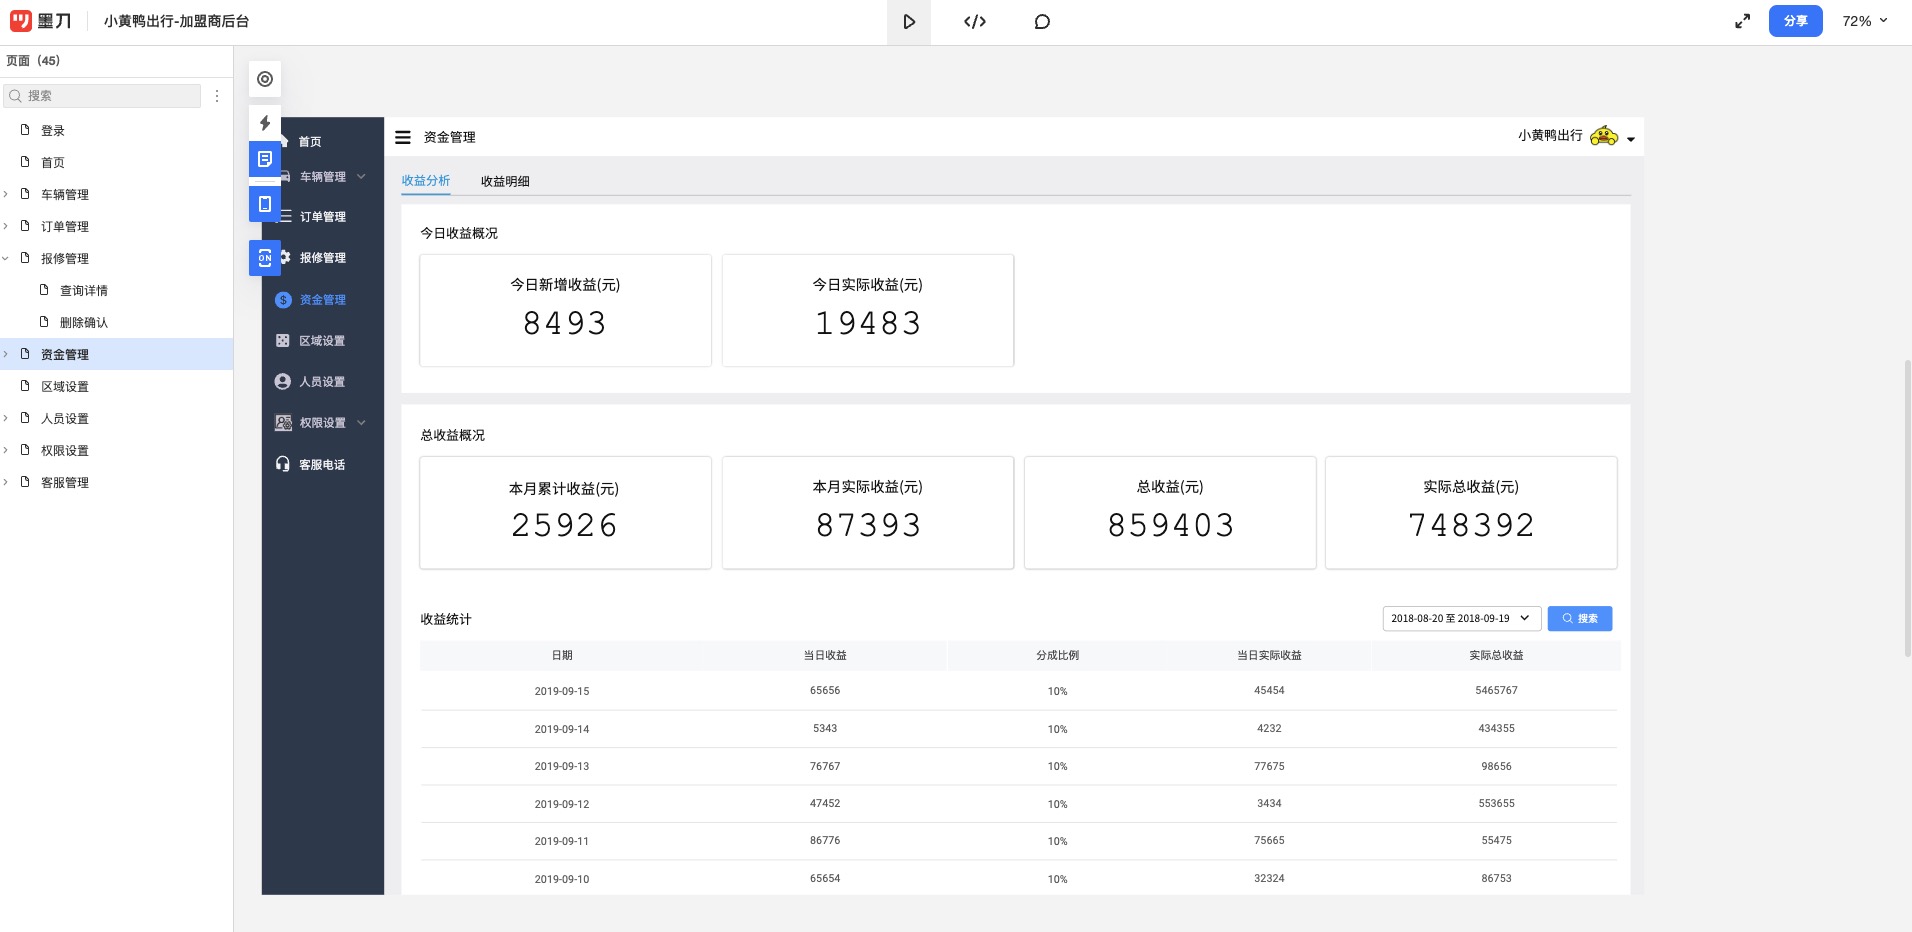Viewport: 1912px width, 932px height.
Task: Click the project title 小黄鸭出行-加盟商后台
Action: [x=176, y=21]
